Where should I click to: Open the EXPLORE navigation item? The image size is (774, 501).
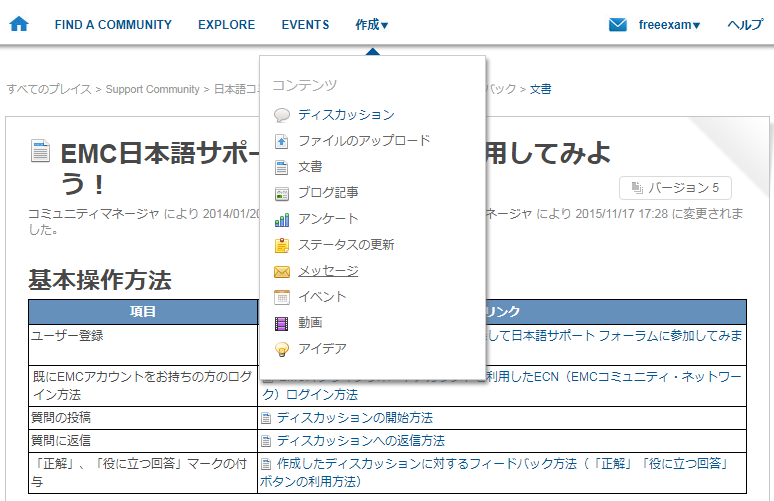[x=227, y=25]
